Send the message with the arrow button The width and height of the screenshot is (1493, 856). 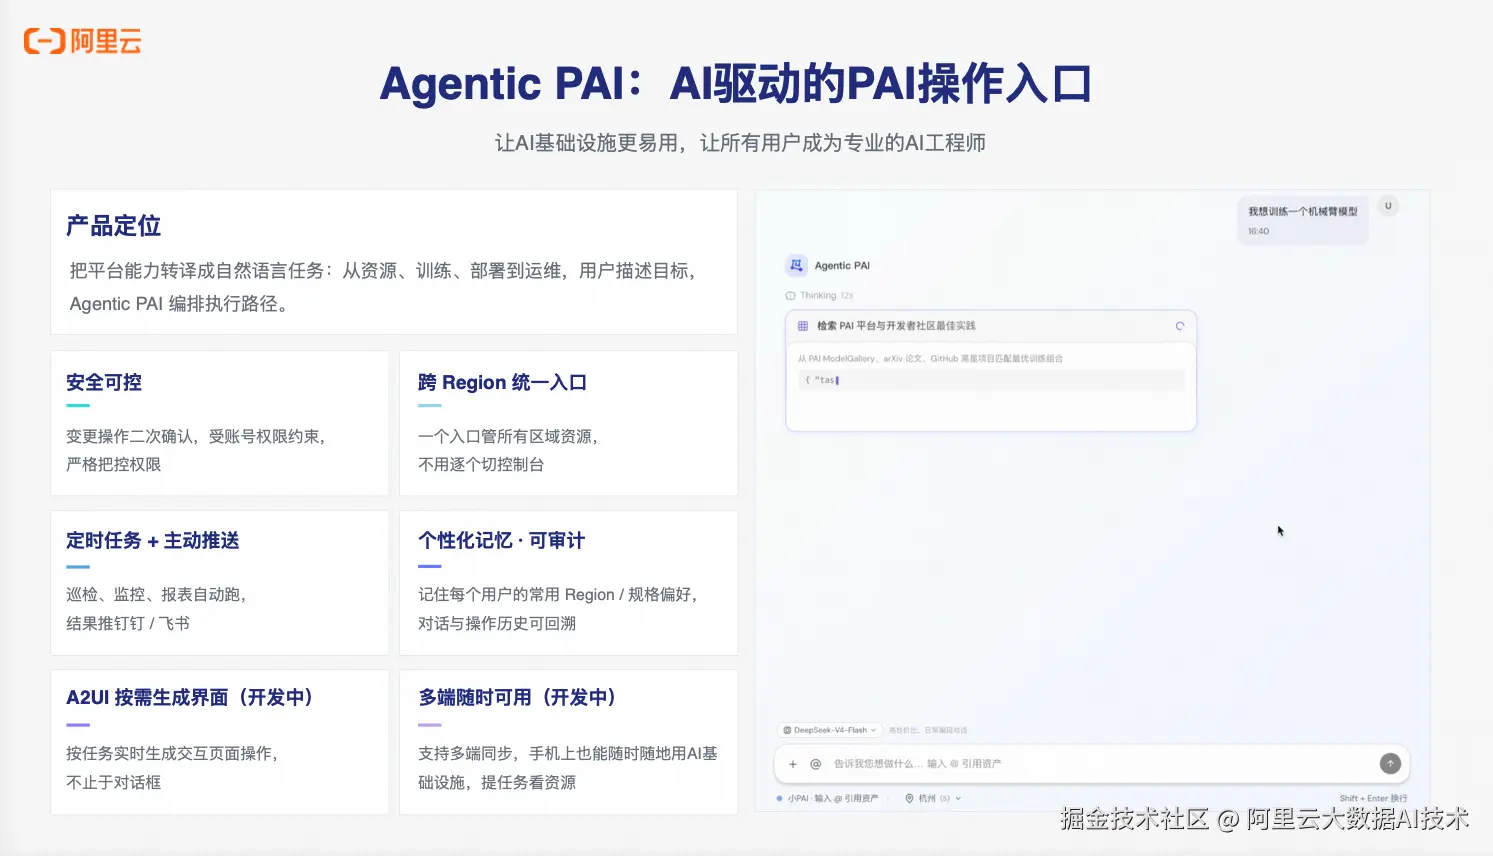click(x=1390, y=763)
